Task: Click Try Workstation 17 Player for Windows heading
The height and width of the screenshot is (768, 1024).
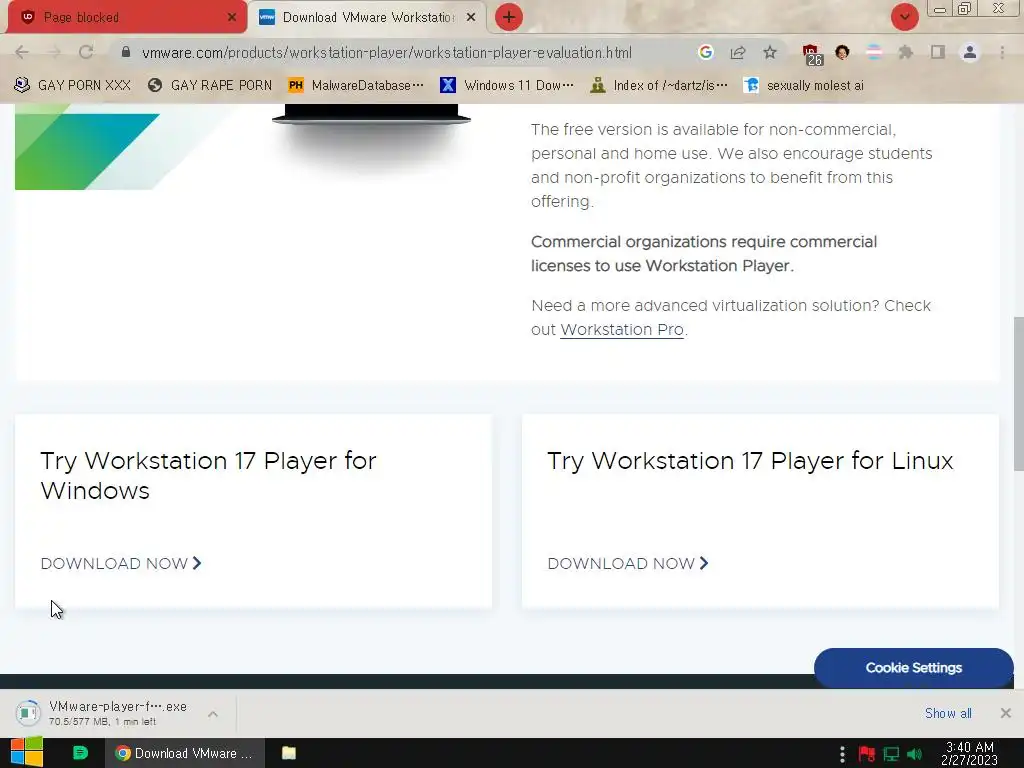Action: pyautogui.click(x=208, y=475)
